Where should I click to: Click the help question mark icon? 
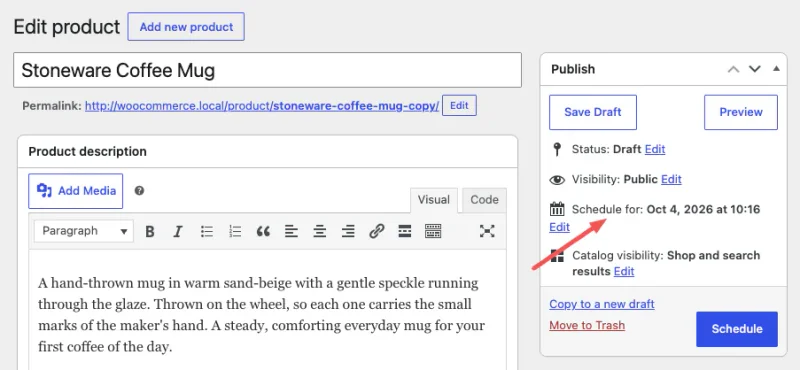click(x=139, y=191)
